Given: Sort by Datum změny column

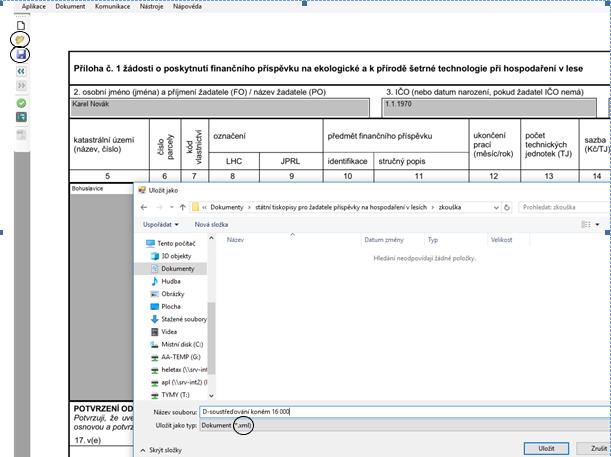Looking at the screenshot, I should click(384, 240).
